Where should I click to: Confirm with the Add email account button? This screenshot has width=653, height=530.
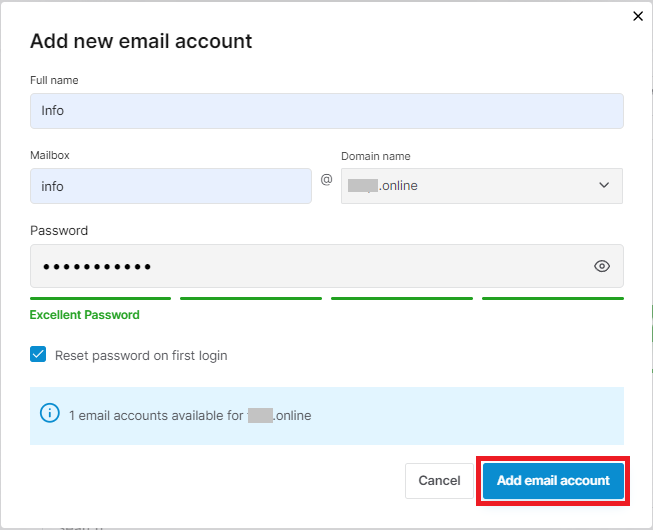pyautogui.click(x=553, y=480)
